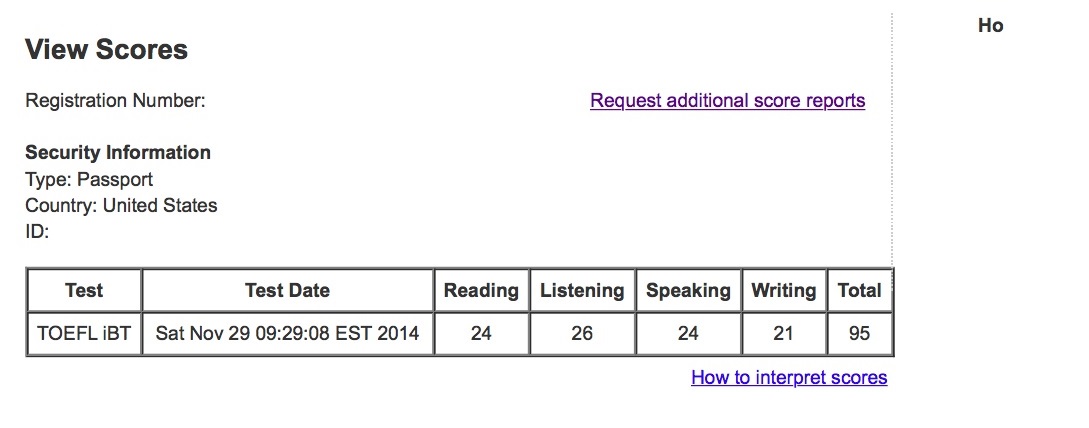Click the Listening column header
Screen dimensions: 1089x428
[582, 290]
